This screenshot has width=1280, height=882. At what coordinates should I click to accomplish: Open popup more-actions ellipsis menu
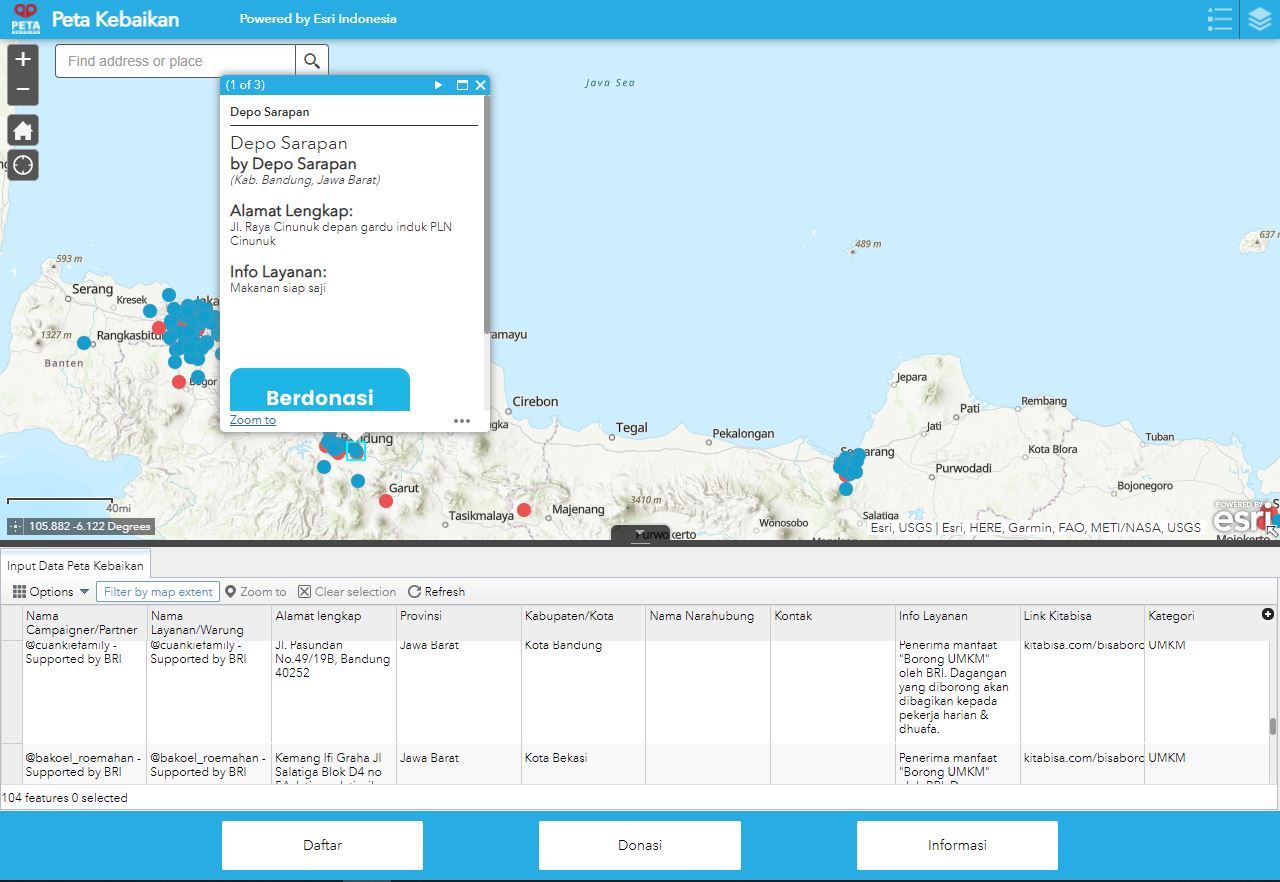coord(461,421)
